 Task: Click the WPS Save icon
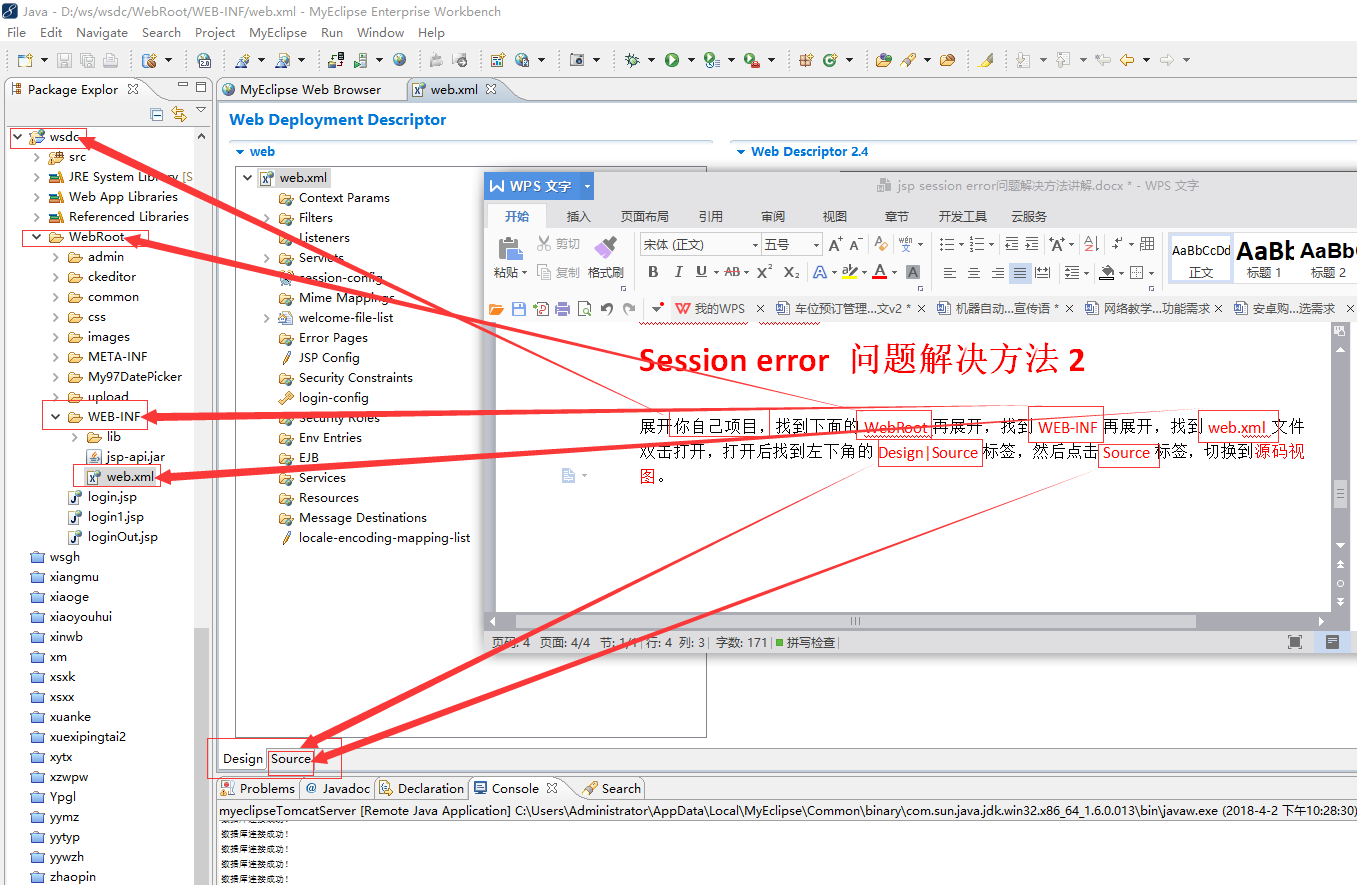click(517, 309)
